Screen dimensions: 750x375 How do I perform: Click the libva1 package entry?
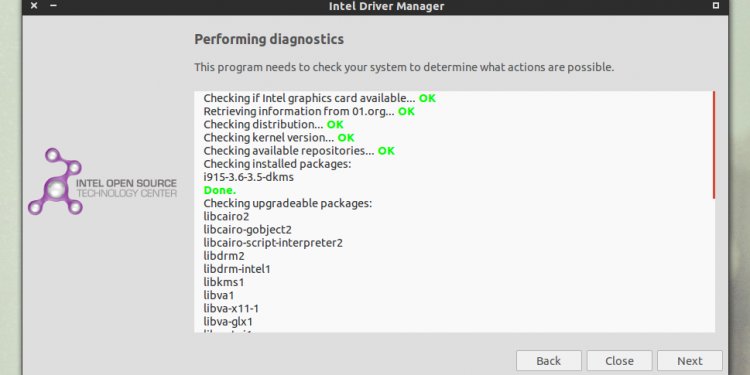point(219,295)
